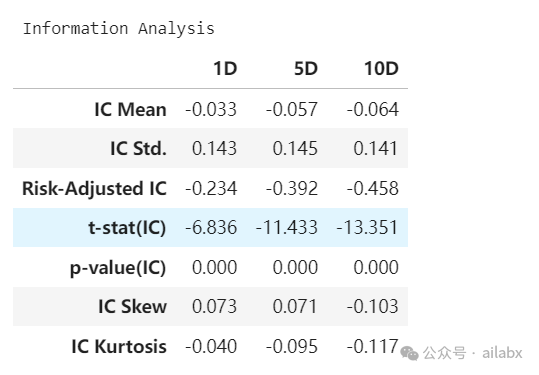Click the Information Analysis title text
Screen dimensions: 539x375
pyautogui.click(x=119, y=28)
